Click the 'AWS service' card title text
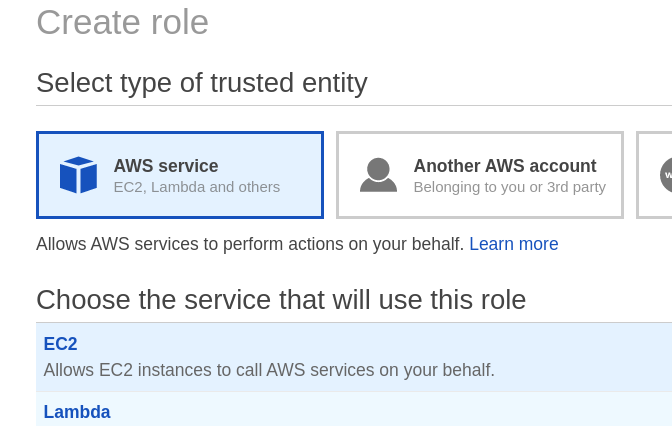672x426 pixels. tap(166, 166)
